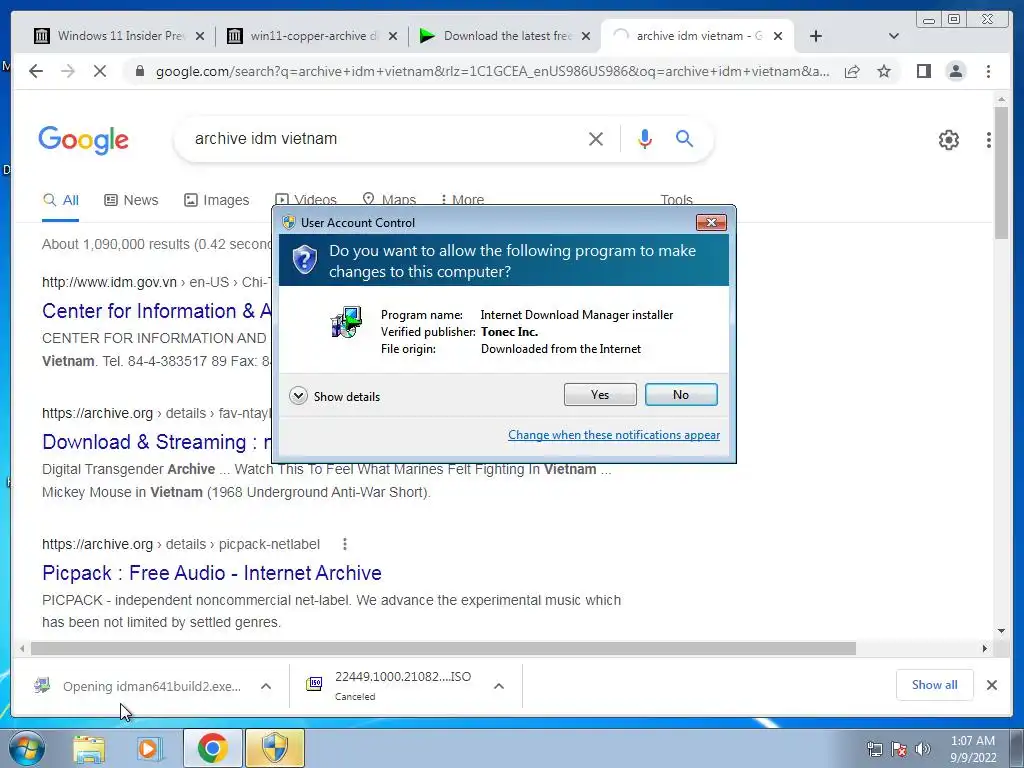
Task: Open 'Picpack : Free Audio - Internet Archive' result
Action: click(x=212, y=573)
